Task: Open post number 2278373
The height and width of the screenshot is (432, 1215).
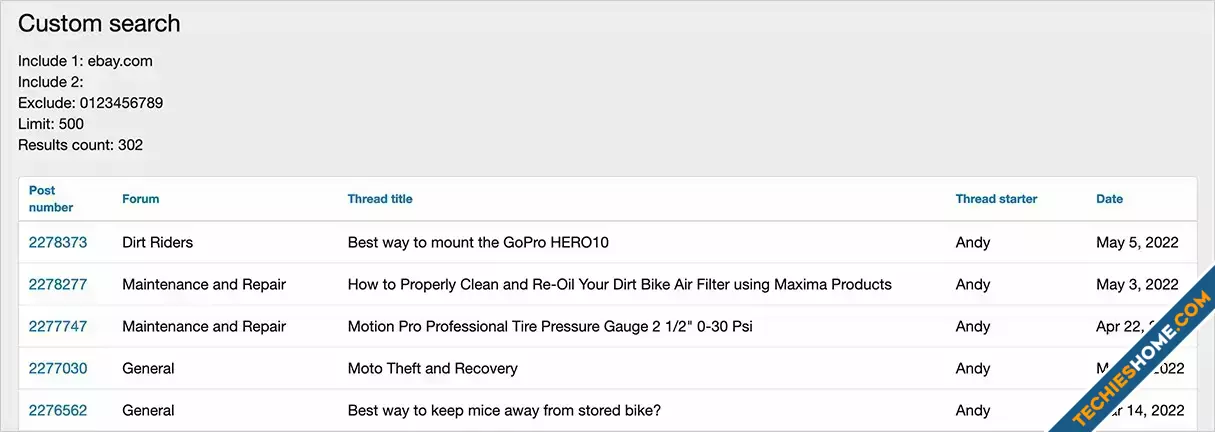Action: (58, 242)
